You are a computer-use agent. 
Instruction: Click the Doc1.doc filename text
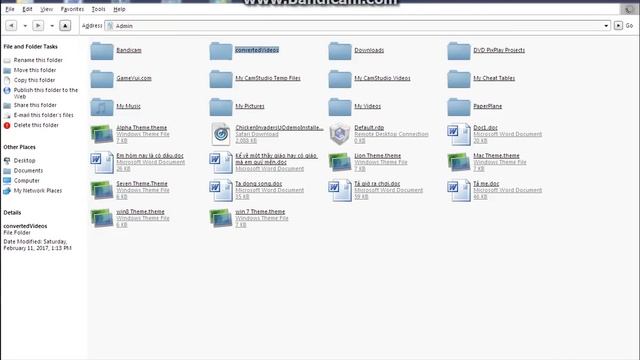click(485, 127)
